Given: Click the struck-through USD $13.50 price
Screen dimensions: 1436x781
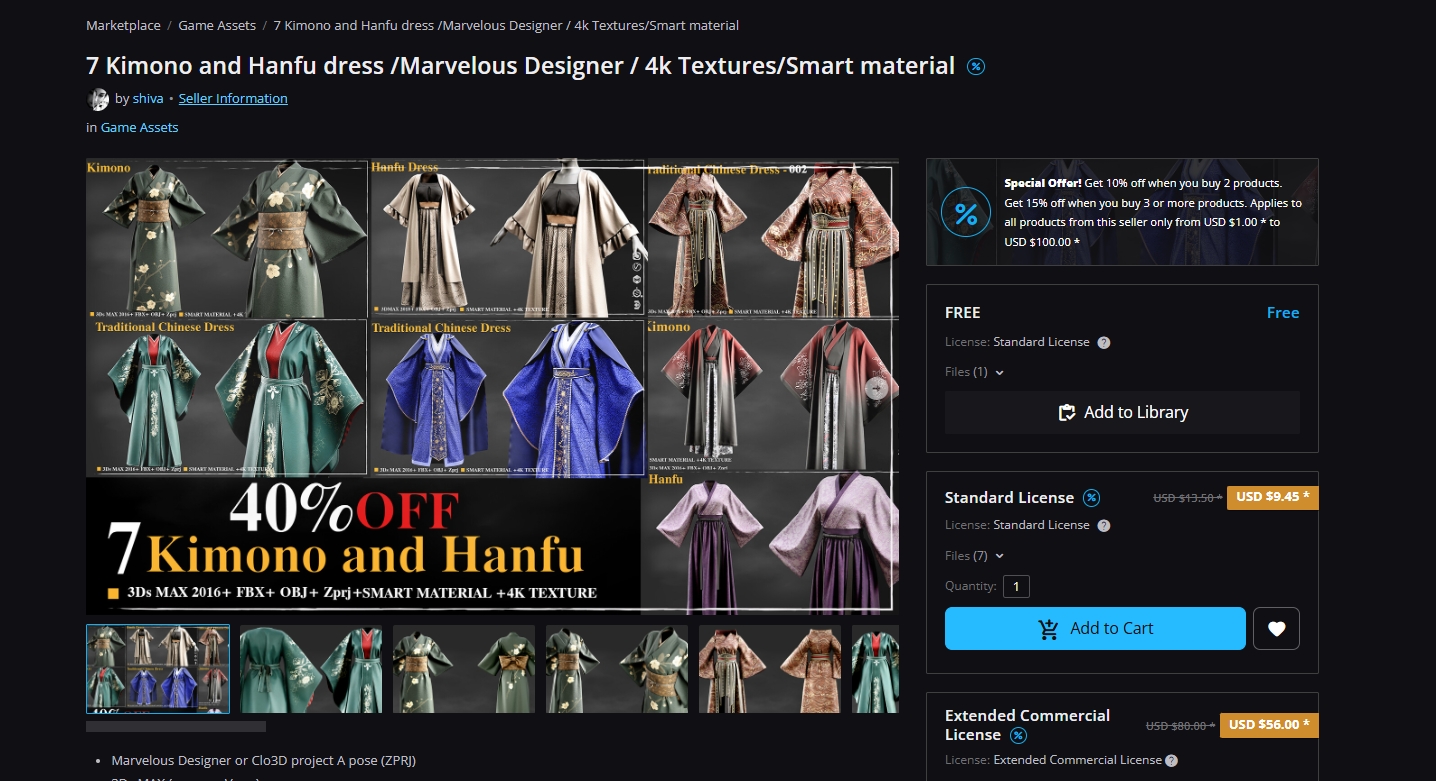Looking at the screenshot, I should pyautogui.click(x=1188, y=498).
